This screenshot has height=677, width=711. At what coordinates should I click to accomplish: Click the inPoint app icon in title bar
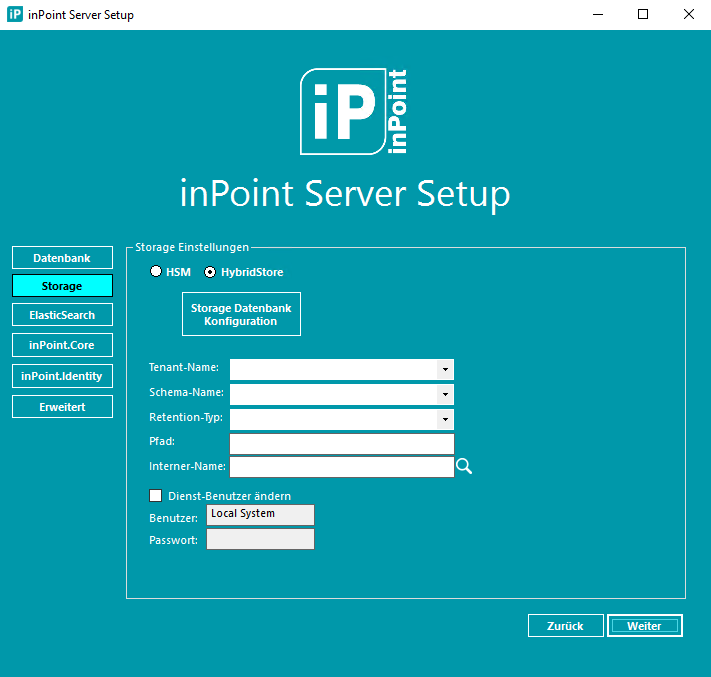15,15
